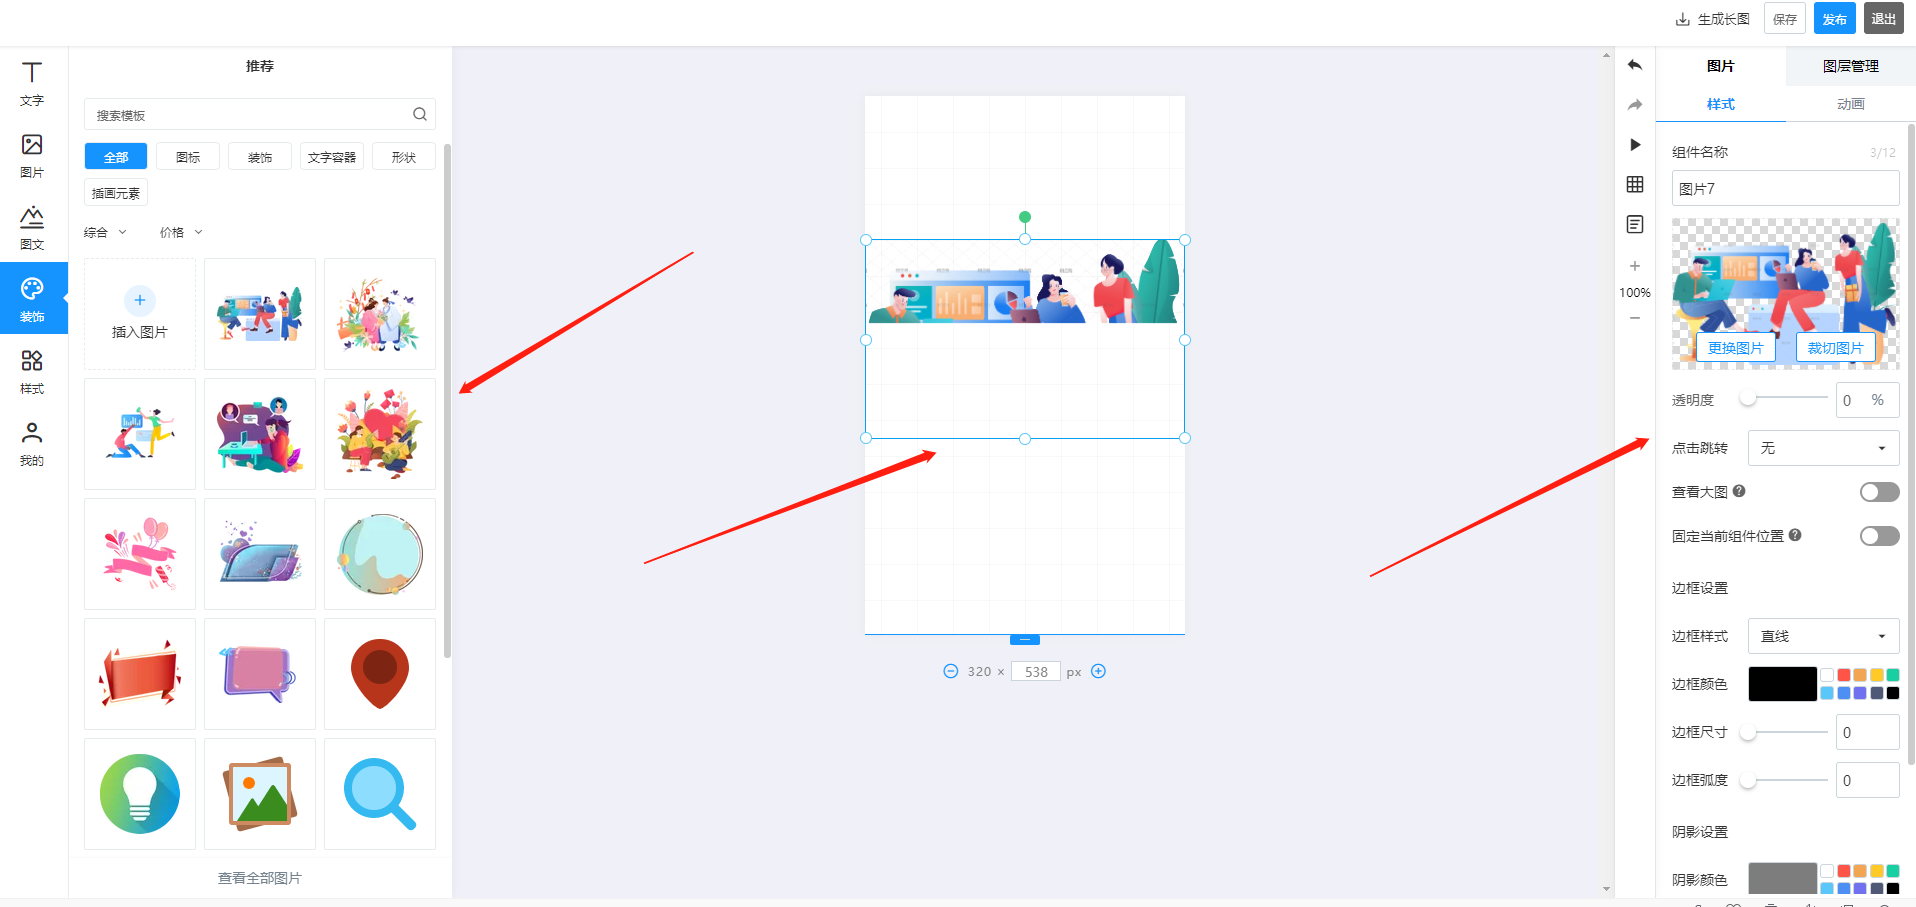Enable the 固定当前组件位置 toggle

click(1879, 536)
